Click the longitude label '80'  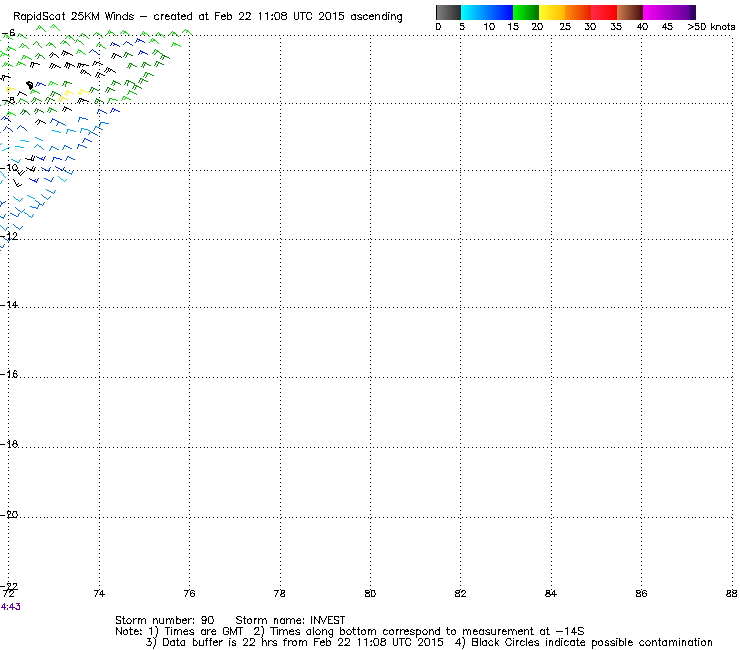click(x=370, y=593)
